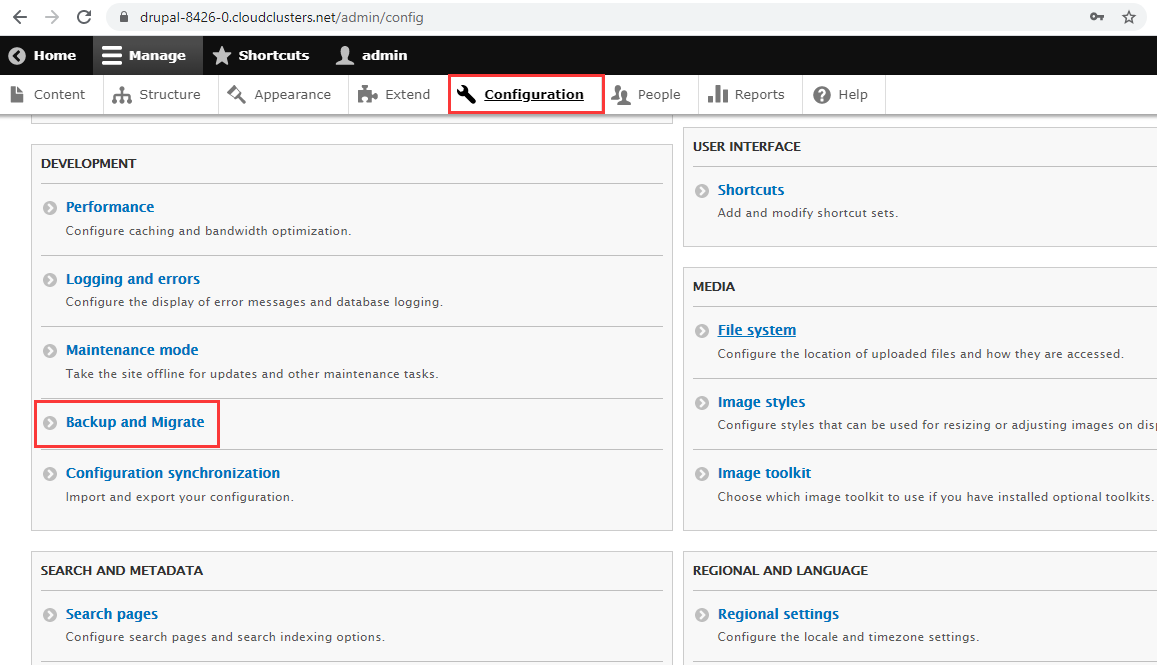Bookmark page with star icon
The height and width of the screenshot is (665, 1157).
(x=1129, y=17)
